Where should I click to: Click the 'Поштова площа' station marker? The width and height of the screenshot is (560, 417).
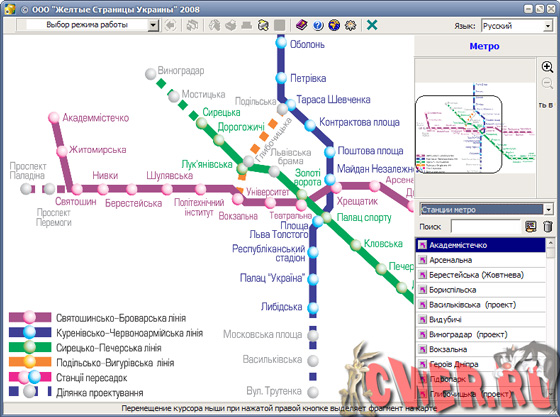pos(330,152)
